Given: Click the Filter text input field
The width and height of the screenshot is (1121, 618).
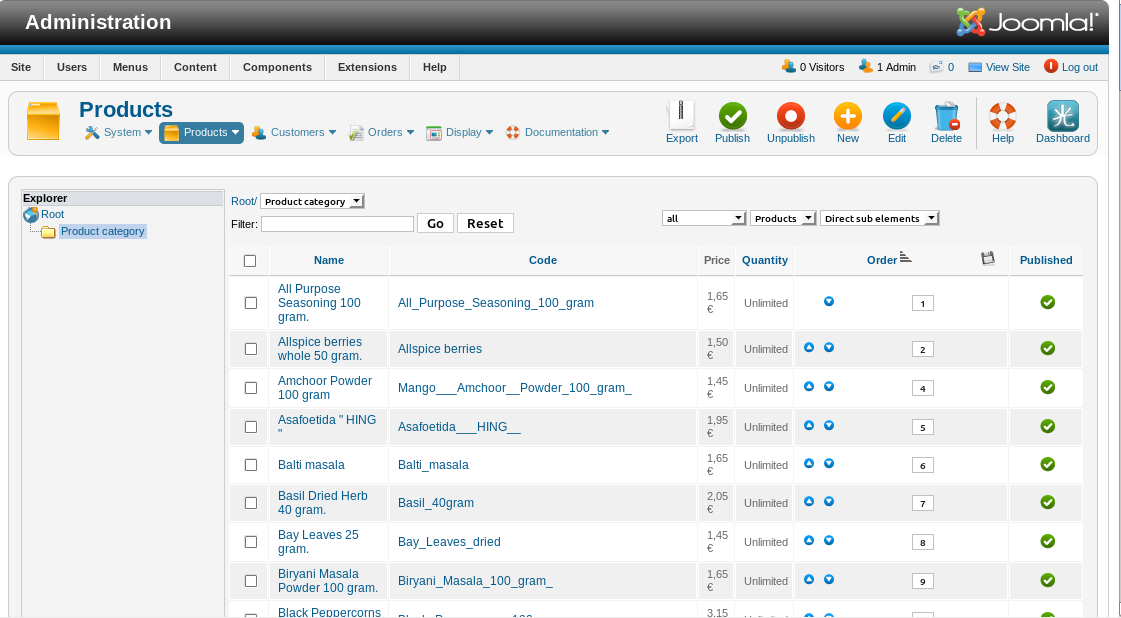Looking at the screenshot, I should [x=337, y=224].
